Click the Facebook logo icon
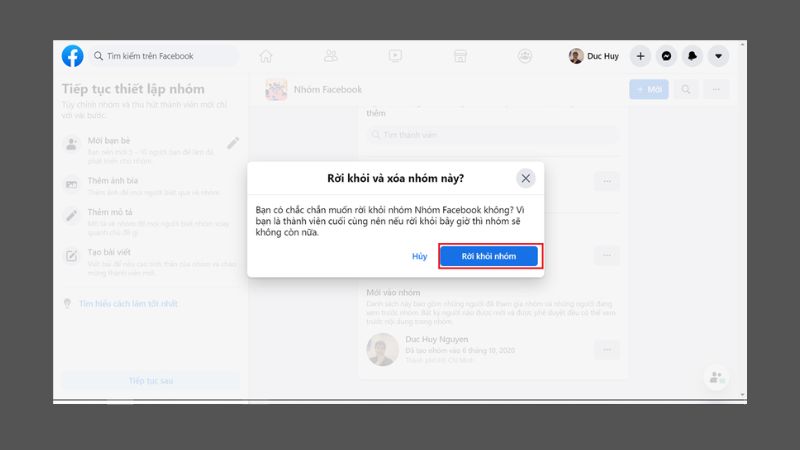800x450 pixels. tap(72, 56)
